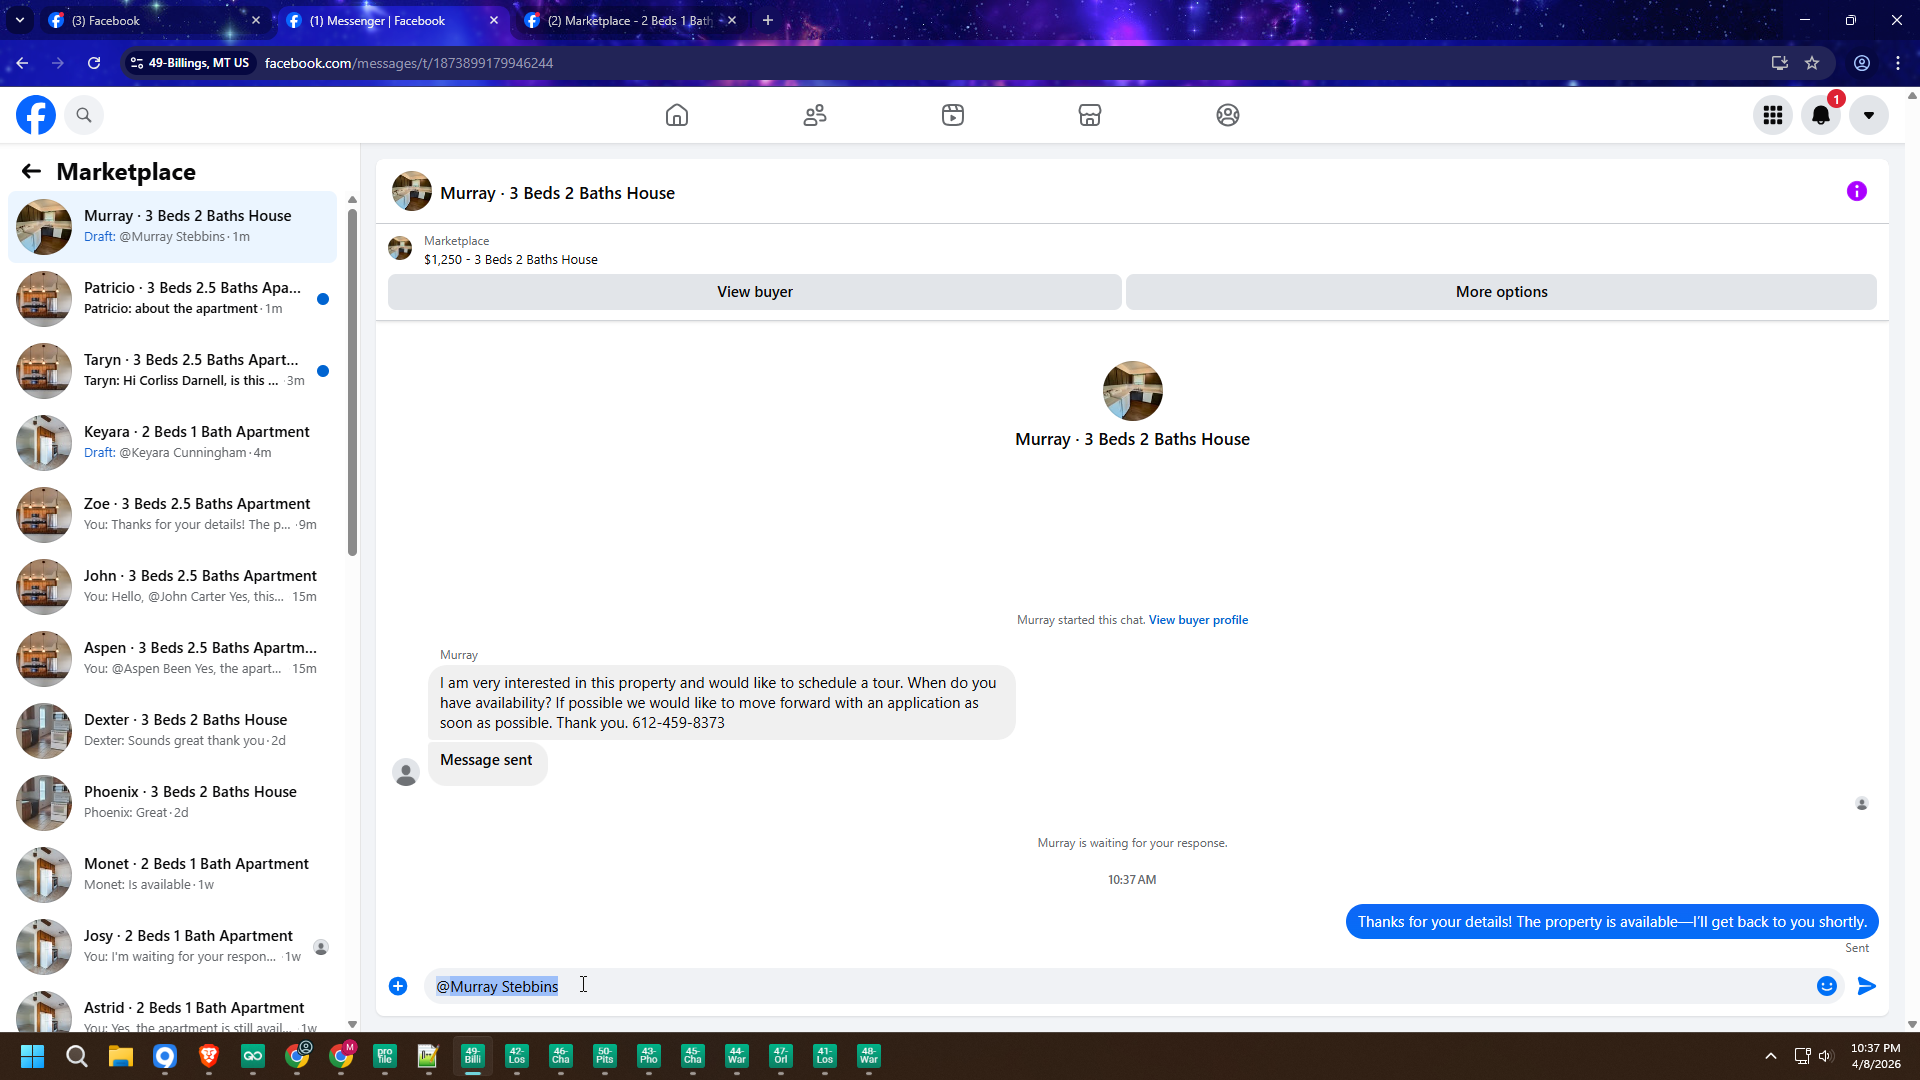The image size is (1920, 1080).
Task: Click the plus attachment icon beside input
Action: coord(398,986)
